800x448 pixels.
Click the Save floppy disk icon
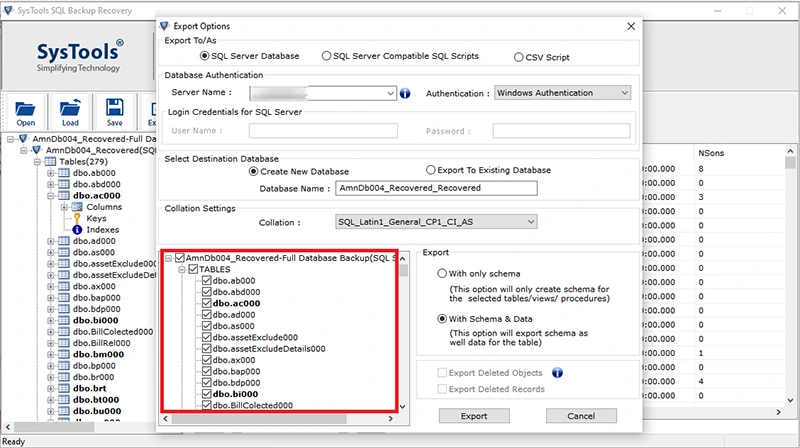coord(114,108)
